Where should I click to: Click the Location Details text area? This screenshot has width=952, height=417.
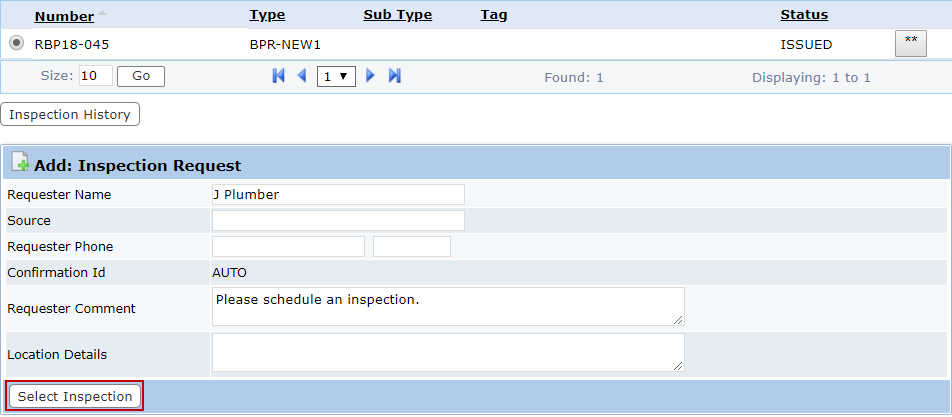click(448, 352)
